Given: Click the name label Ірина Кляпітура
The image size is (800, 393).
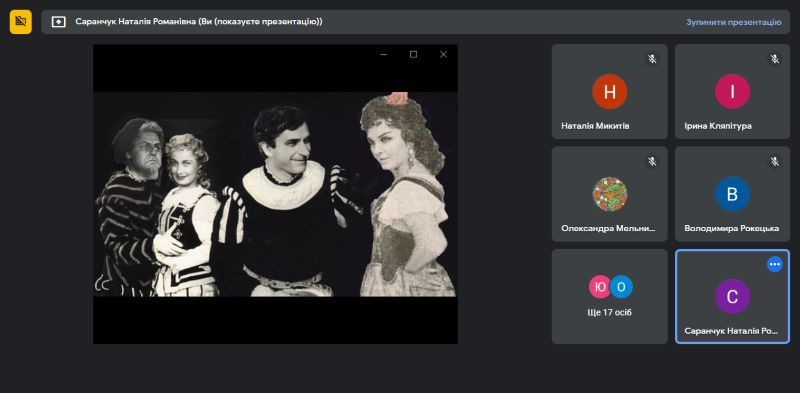Looking at the screenshot, I should pyautogui.click(x=718, y=126).
